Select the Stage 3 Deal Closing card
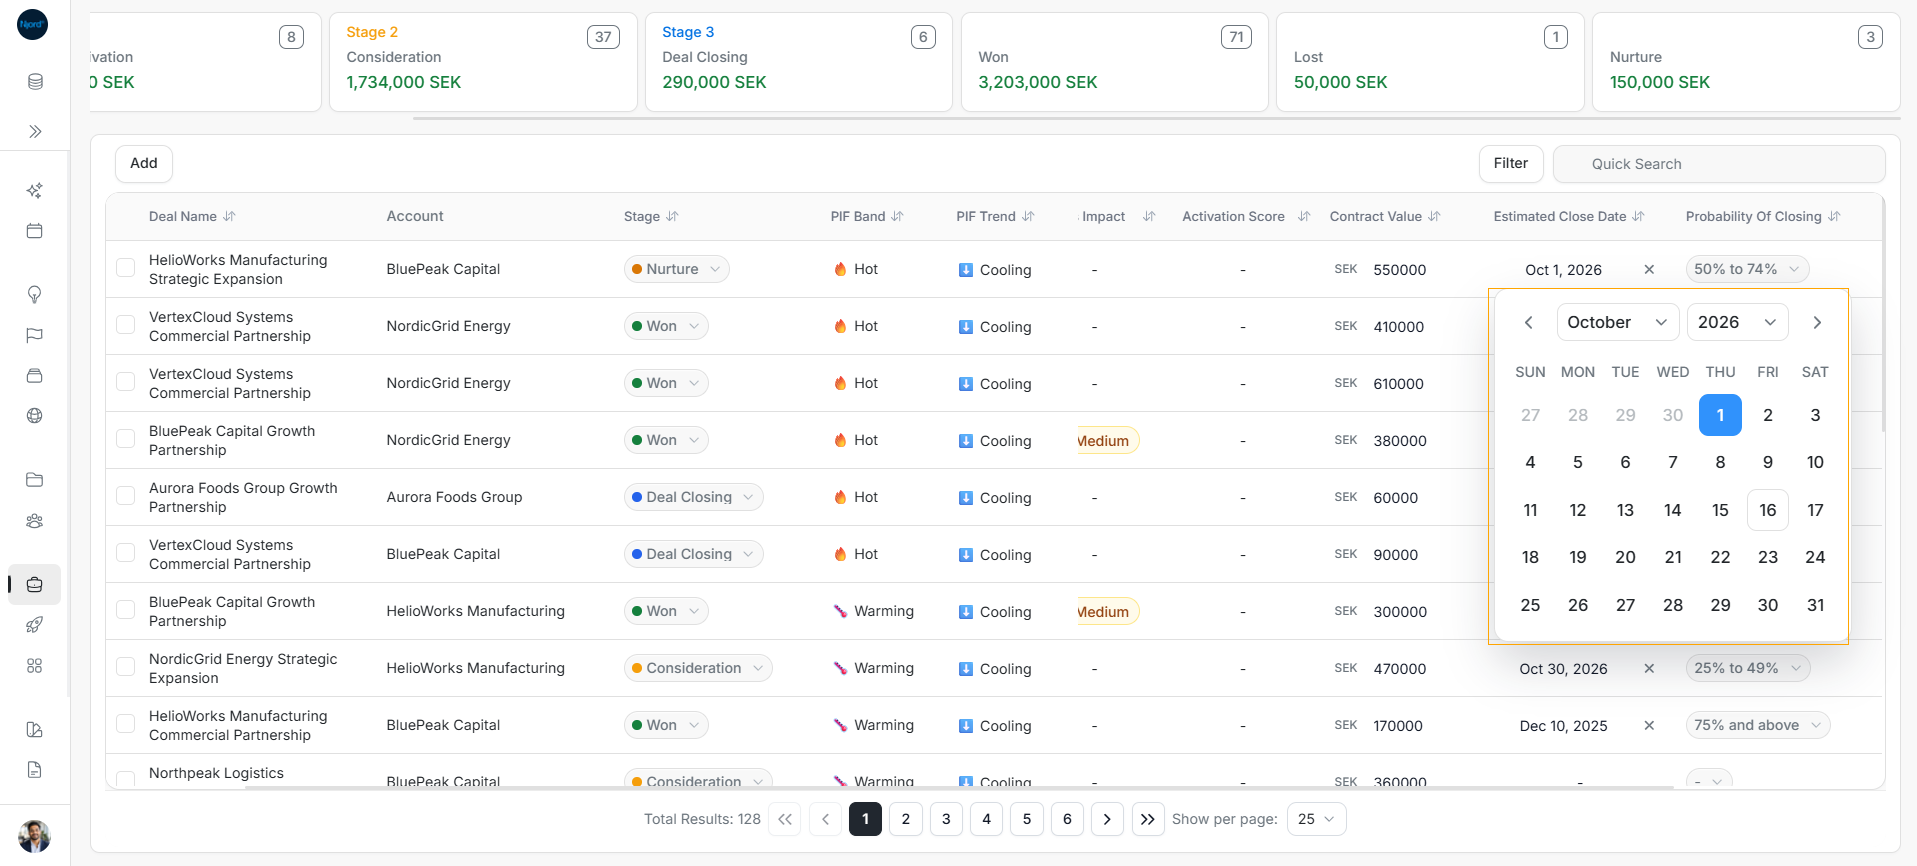This screenshot has height=866, width=1917. [799, 62]
